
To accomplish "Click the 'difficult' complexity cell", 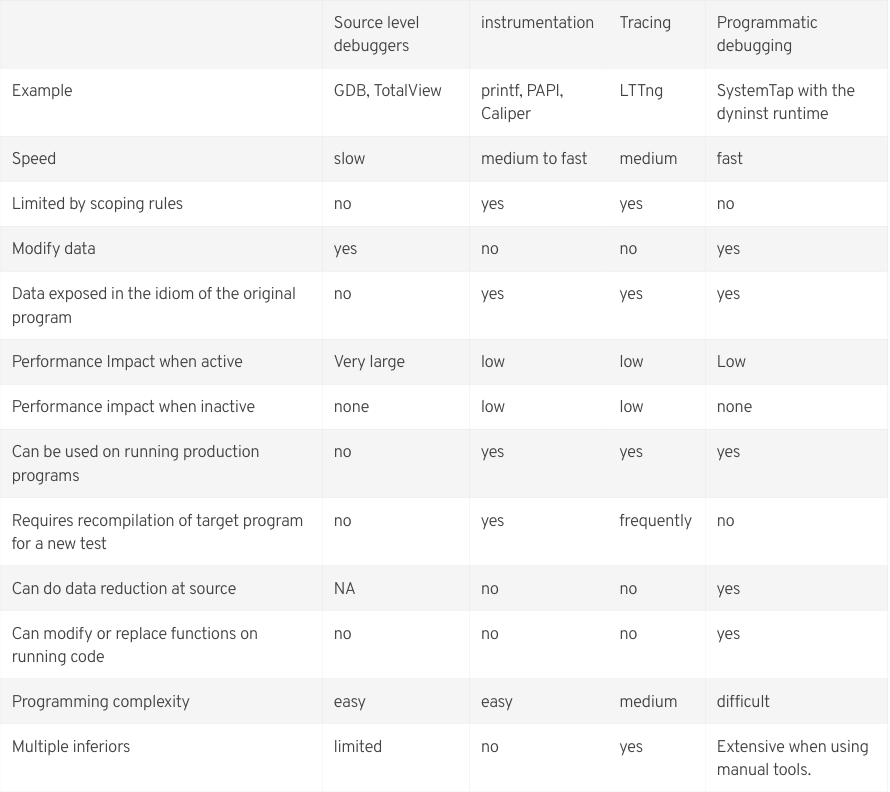I will click(x=743, y=702).
